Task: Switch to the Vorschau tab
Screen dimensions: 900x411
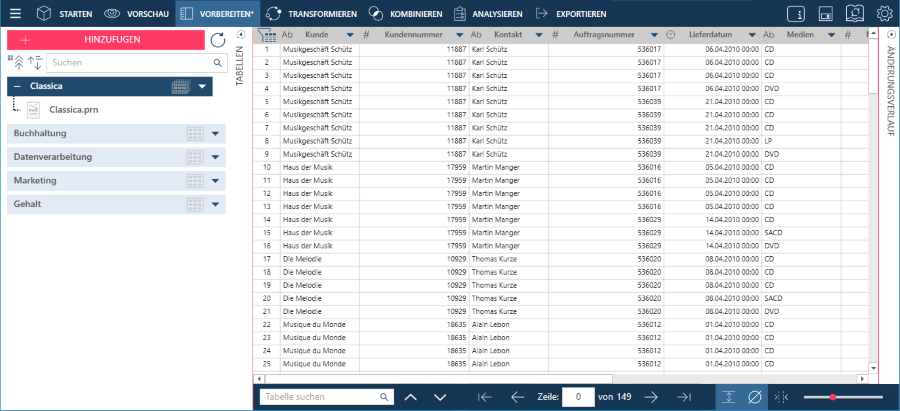Action: [x=138, y=14]
